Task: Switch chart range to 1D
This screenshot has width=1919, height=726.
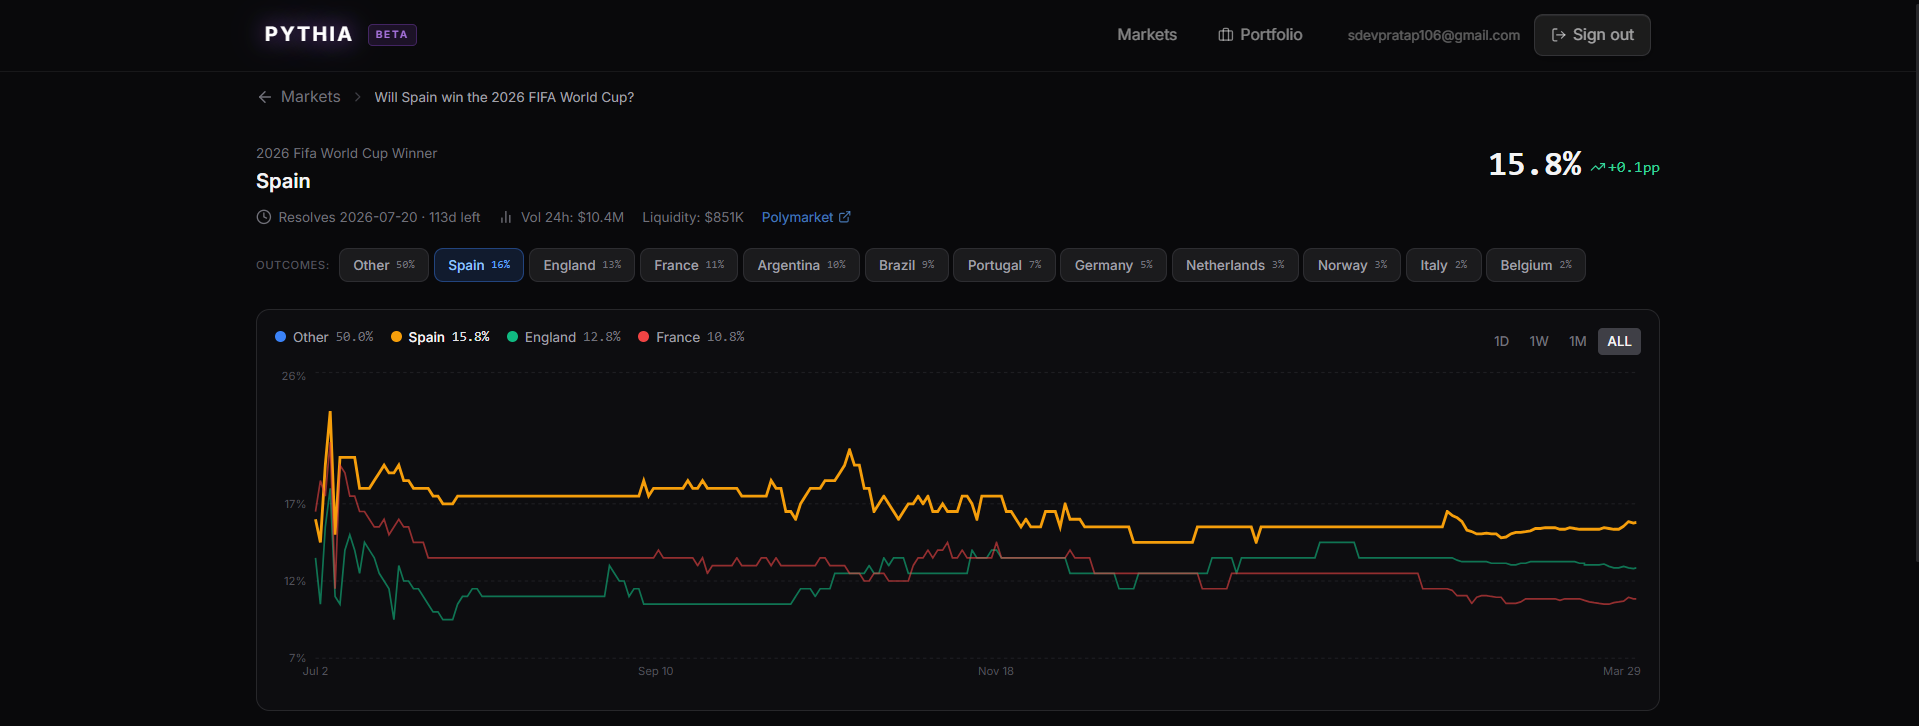Action: 1501,341
